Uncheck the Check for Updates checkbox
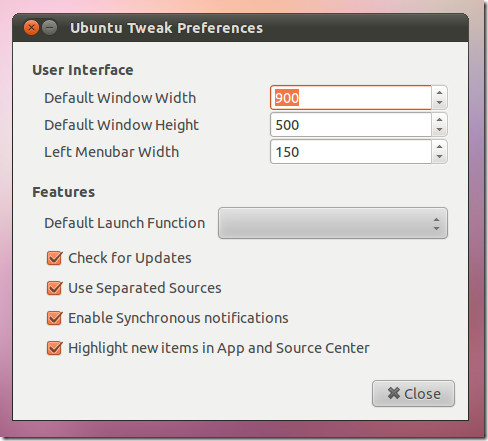Image resolution: width=488 pixels, height=441 pixels. [54, 258]
